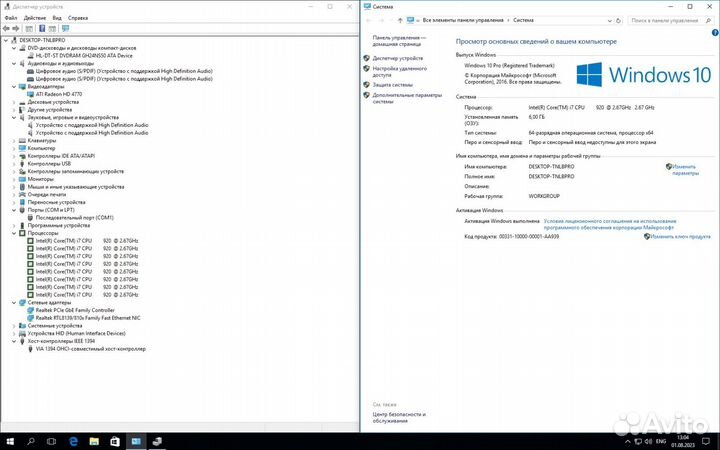Collapse the Порты (COM и LPT) category
Viewport: 720px width, 450px height.
[x=14, y=210]
